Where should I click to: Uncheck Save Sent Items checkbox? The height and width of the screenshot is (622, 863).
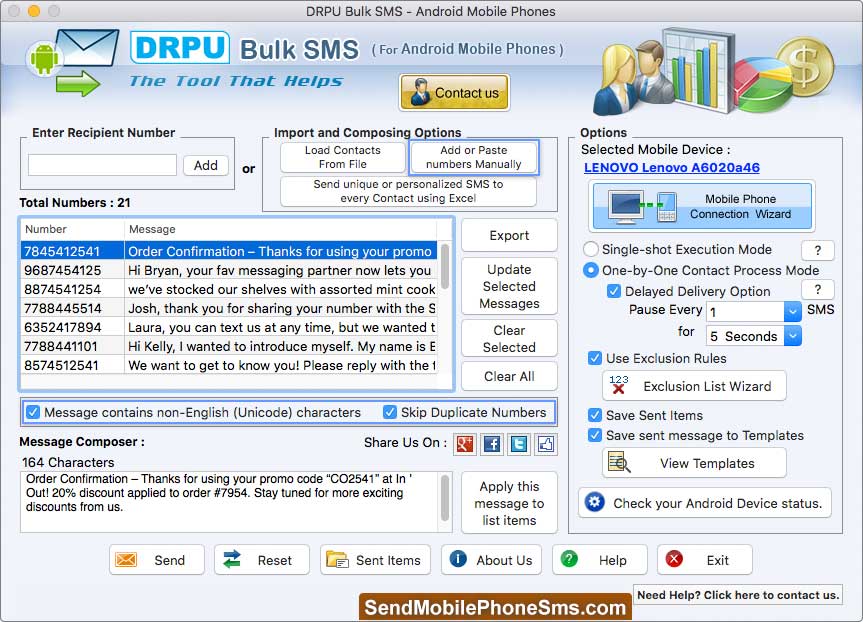594,415
